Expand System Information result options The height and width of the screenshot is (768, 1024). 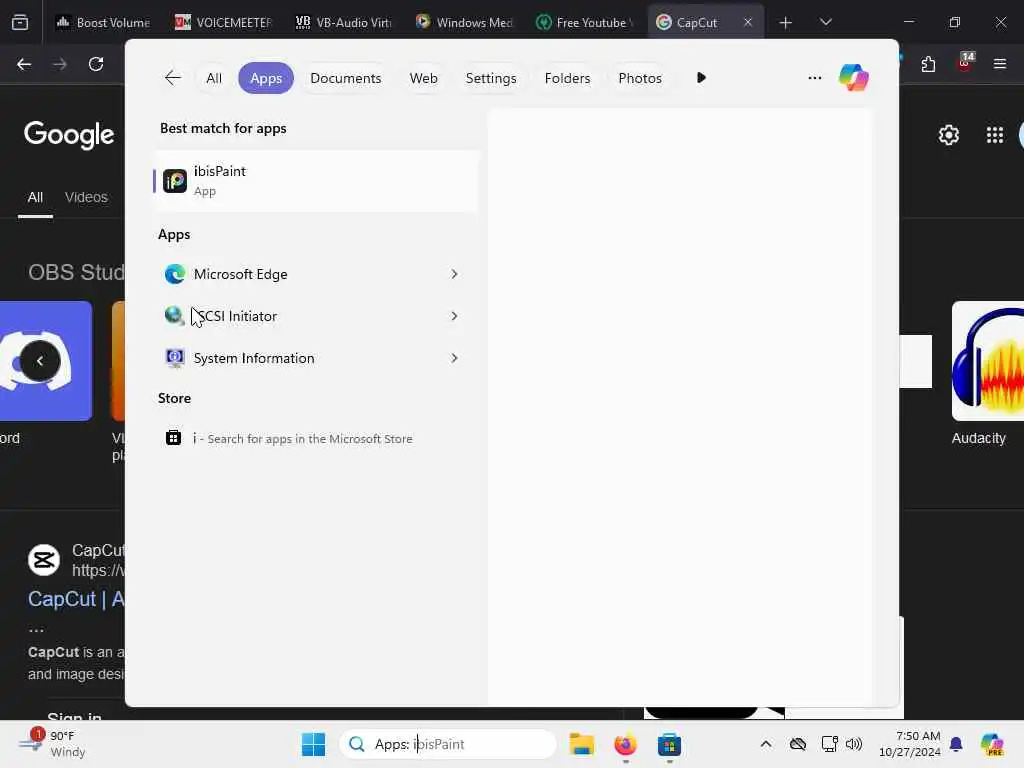(455, 358)
